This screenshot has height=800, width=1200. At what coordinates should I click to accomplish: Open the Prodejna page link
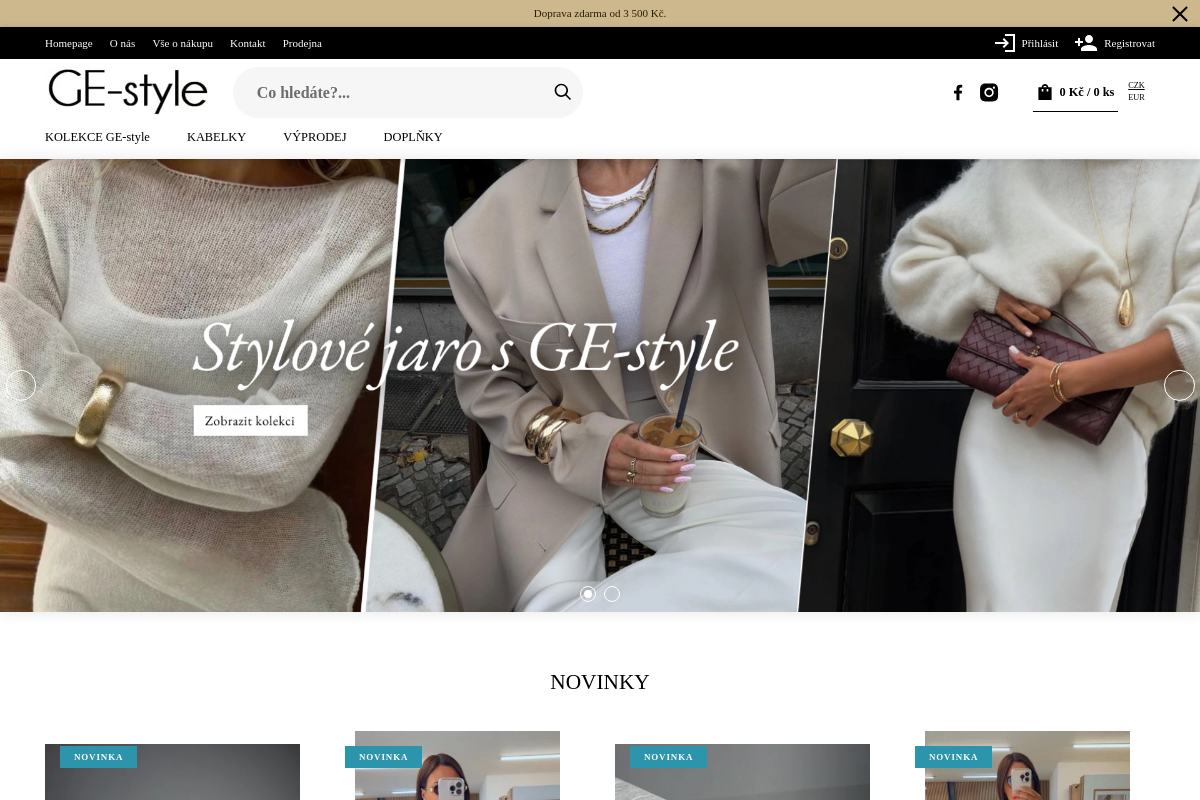pos(302,43)
